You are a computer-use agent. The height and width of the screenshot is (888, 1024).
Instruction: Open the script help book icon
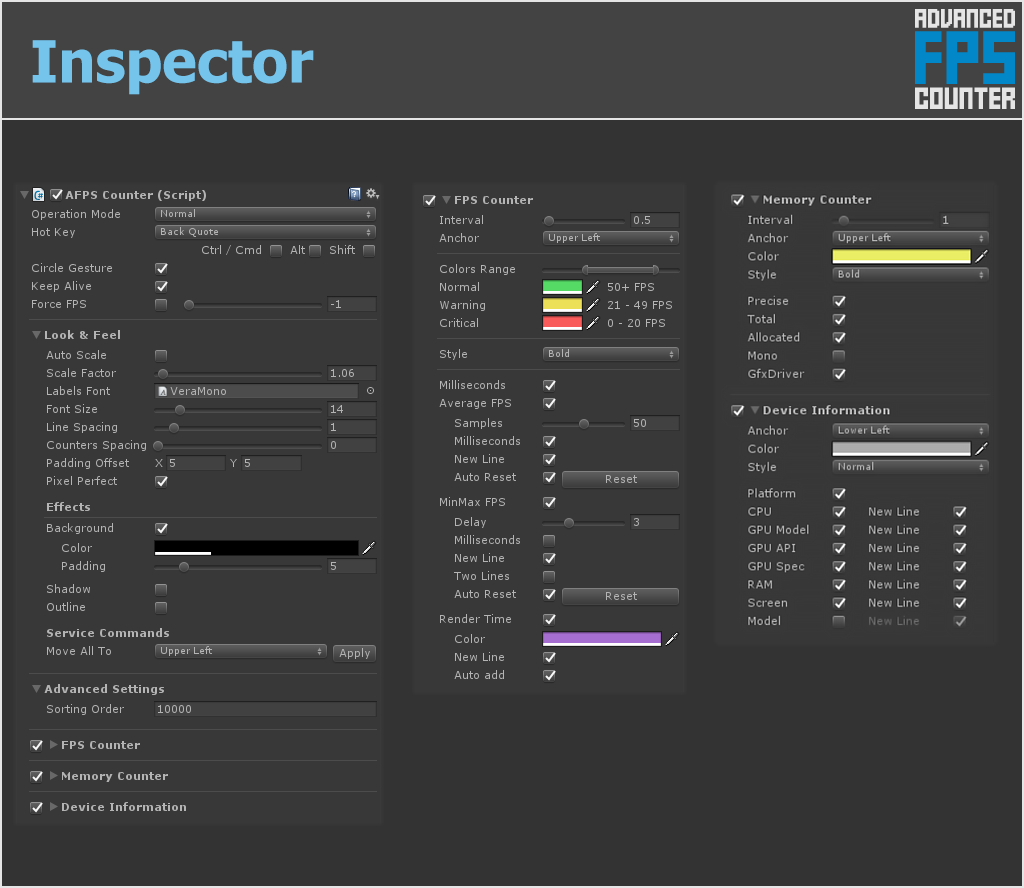[x=355, y=194]
